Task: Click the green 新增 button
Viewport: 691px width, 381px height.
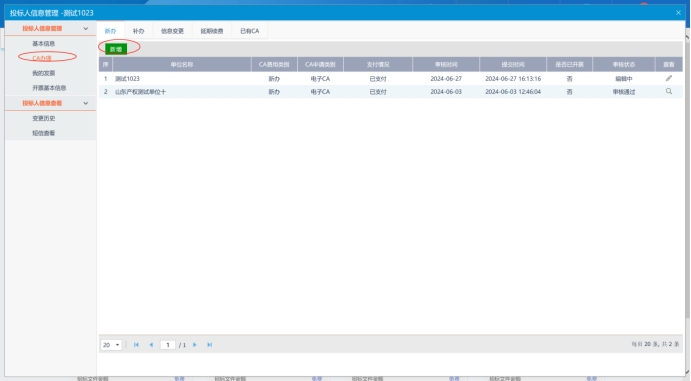Action: 116,49
